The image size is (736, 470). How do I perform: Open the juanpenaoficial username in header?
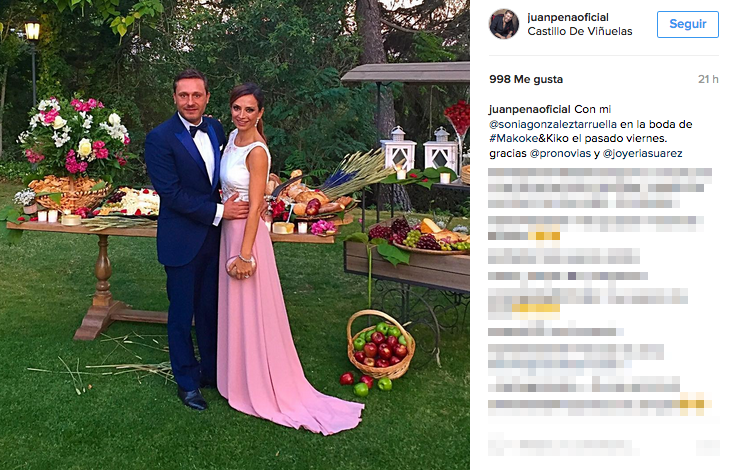tap(568, 17)
